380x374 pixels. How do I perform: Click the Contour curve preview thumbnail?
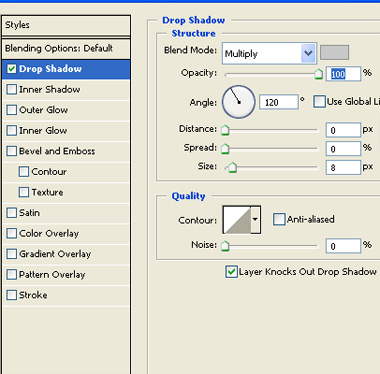click(x=237, y=220)
